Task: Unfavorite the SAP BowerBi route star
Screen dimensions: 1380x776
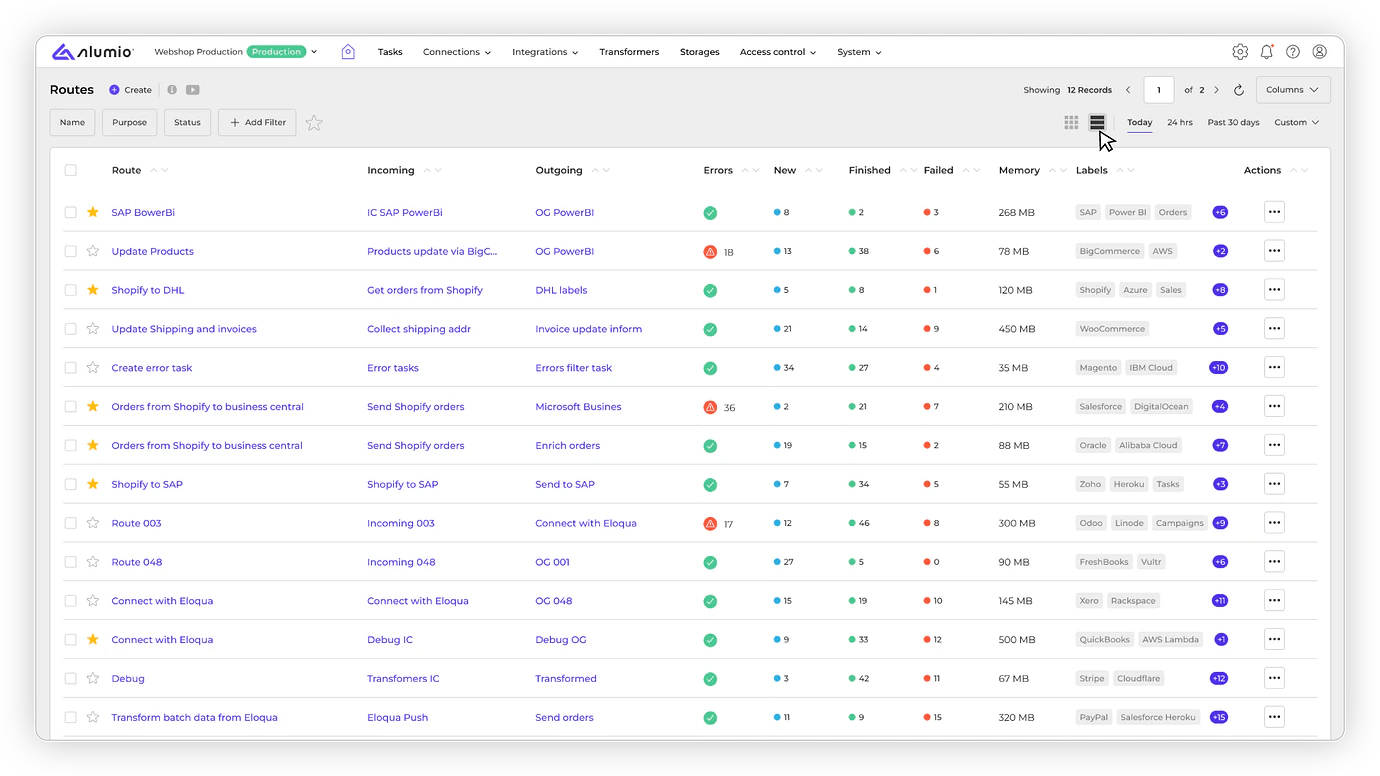Action: [93, 212]
